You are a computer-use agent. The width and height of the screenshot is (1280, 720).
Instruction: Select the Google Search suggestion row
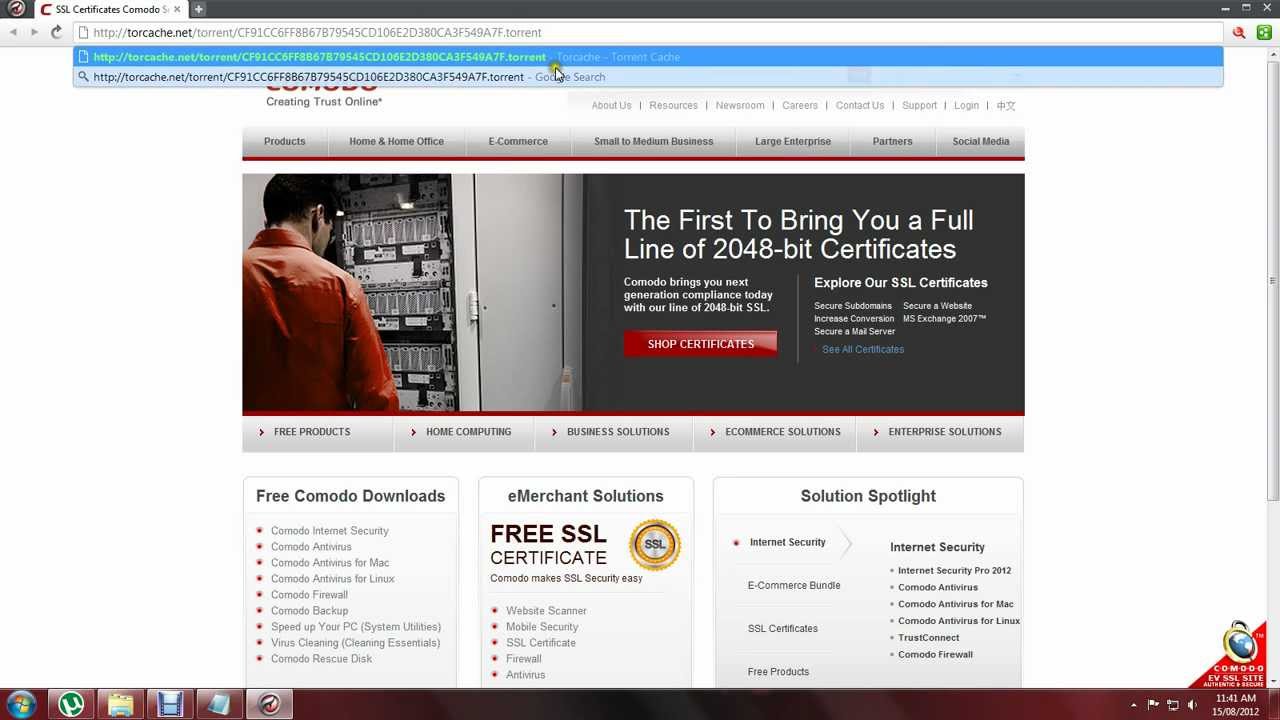648,77
